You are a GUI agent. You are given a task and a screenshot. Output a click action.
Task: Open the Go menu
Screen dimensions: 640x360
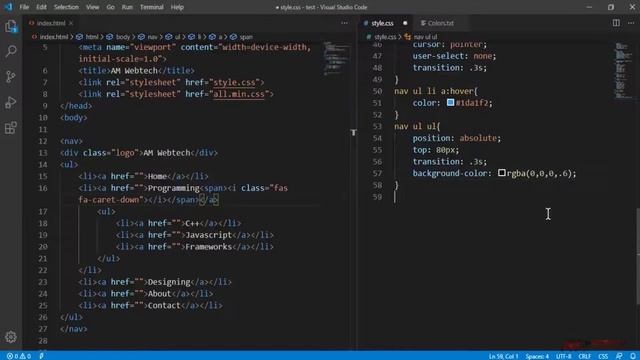110,7
